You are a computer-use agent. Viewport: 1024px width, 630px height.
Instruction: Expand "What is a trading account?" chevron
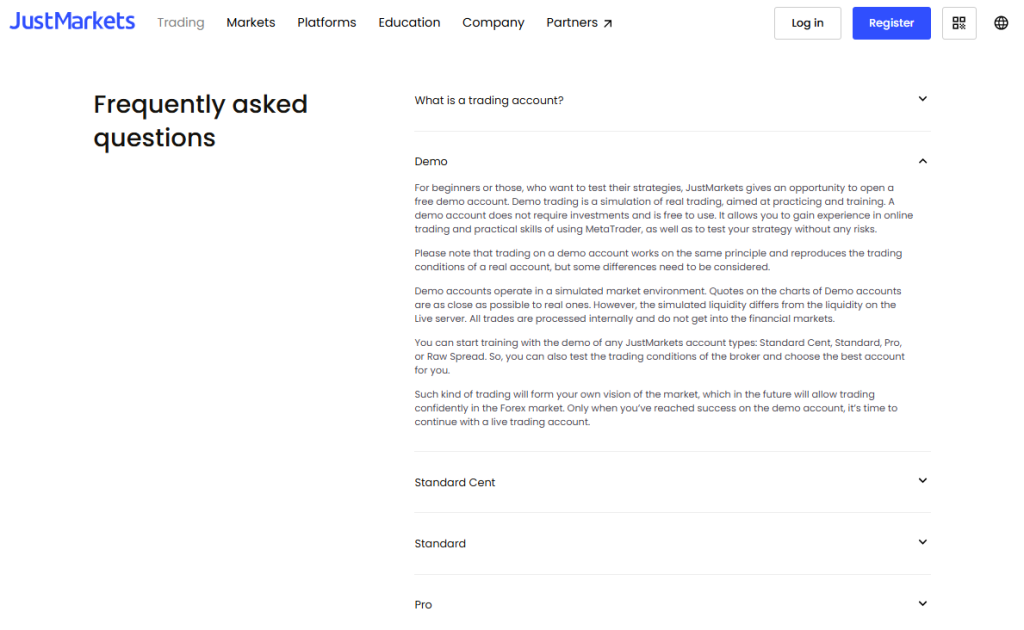pos(922,99)
